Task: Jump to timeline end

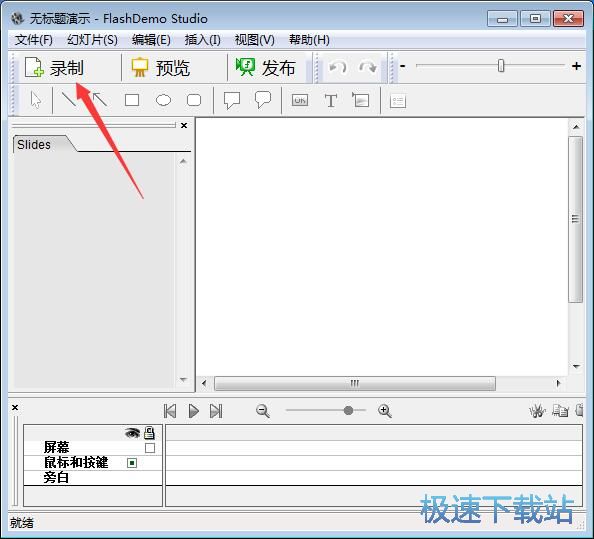Action: [x=216, y=411]
